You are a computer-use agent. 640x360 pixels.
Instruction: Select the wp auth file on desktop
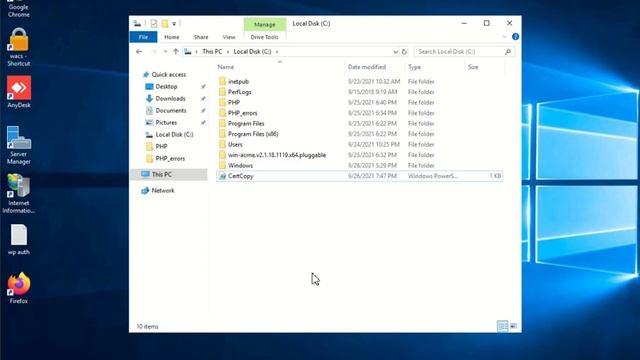tap(19, 240)
